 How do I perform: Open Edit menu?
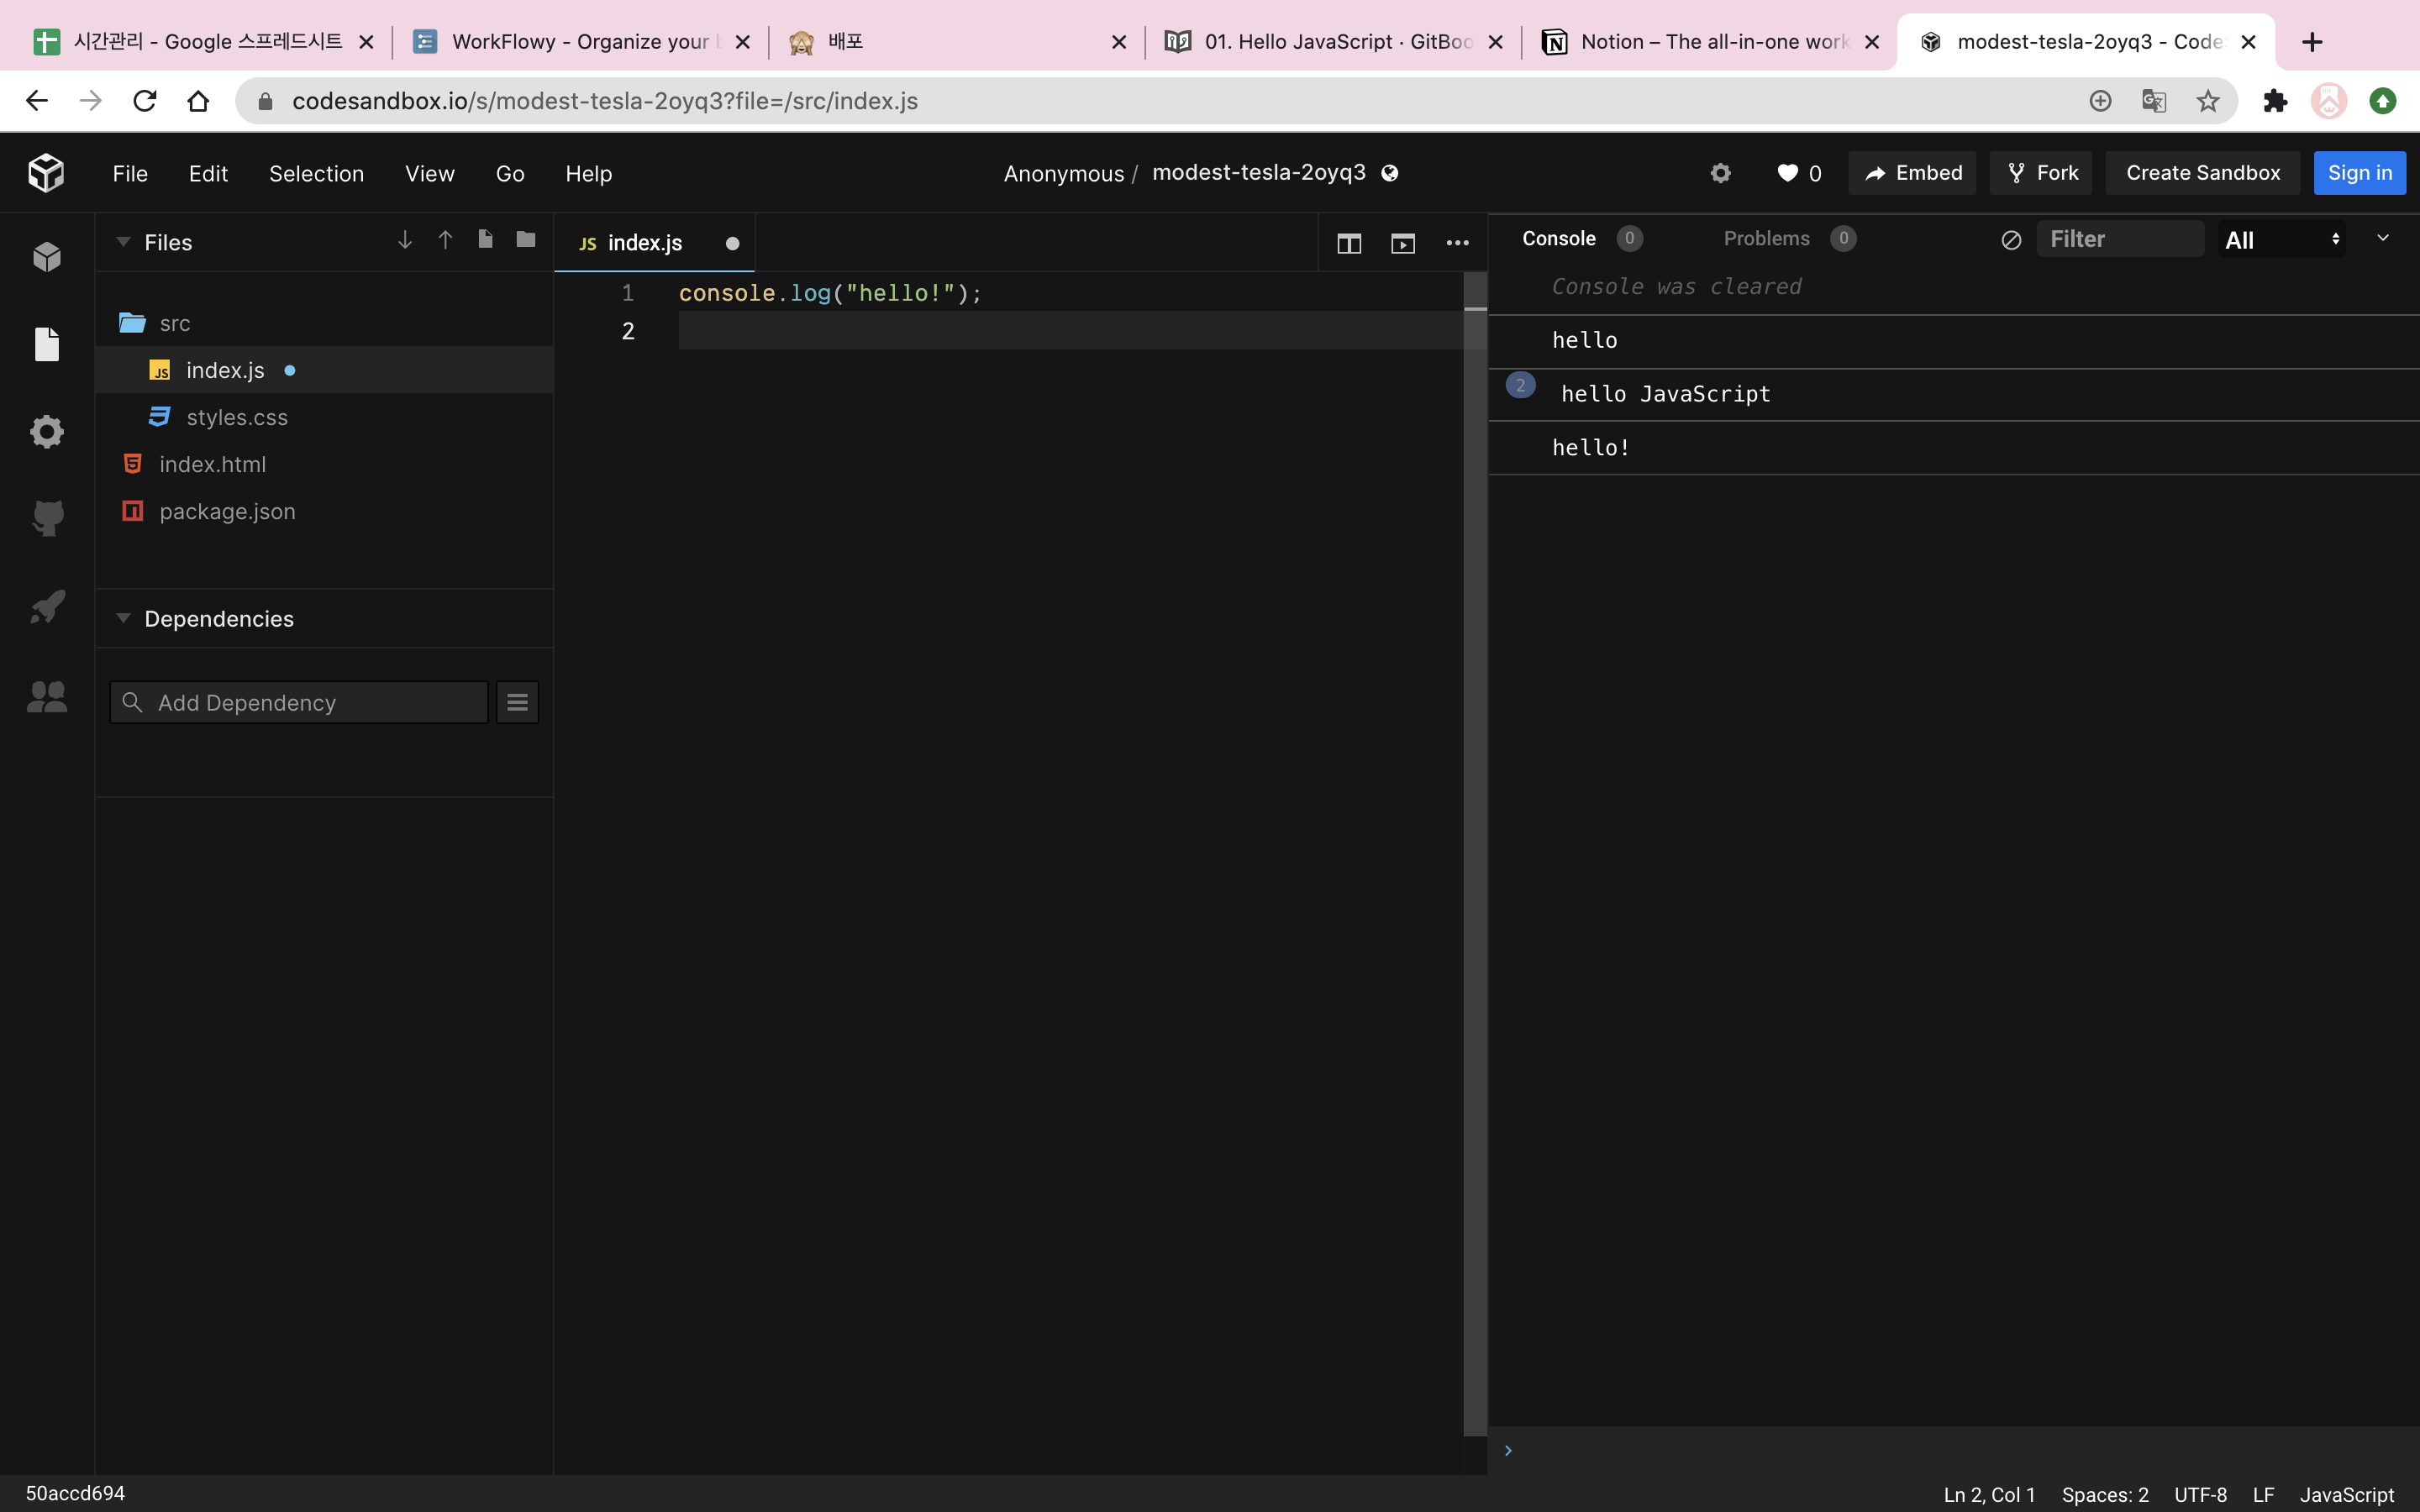(x=208, y=173)
